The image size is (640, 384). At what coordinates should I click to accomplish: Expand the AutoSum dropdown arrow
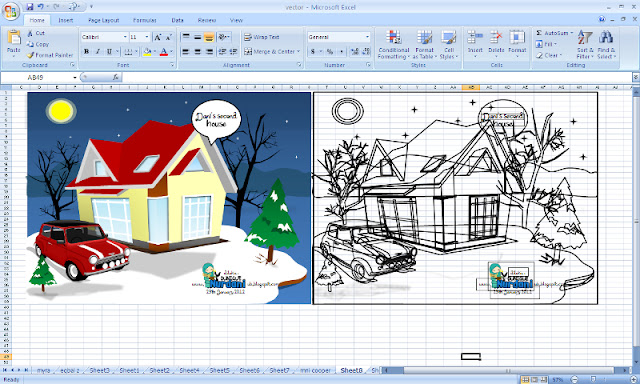click(x=571, y=33)
